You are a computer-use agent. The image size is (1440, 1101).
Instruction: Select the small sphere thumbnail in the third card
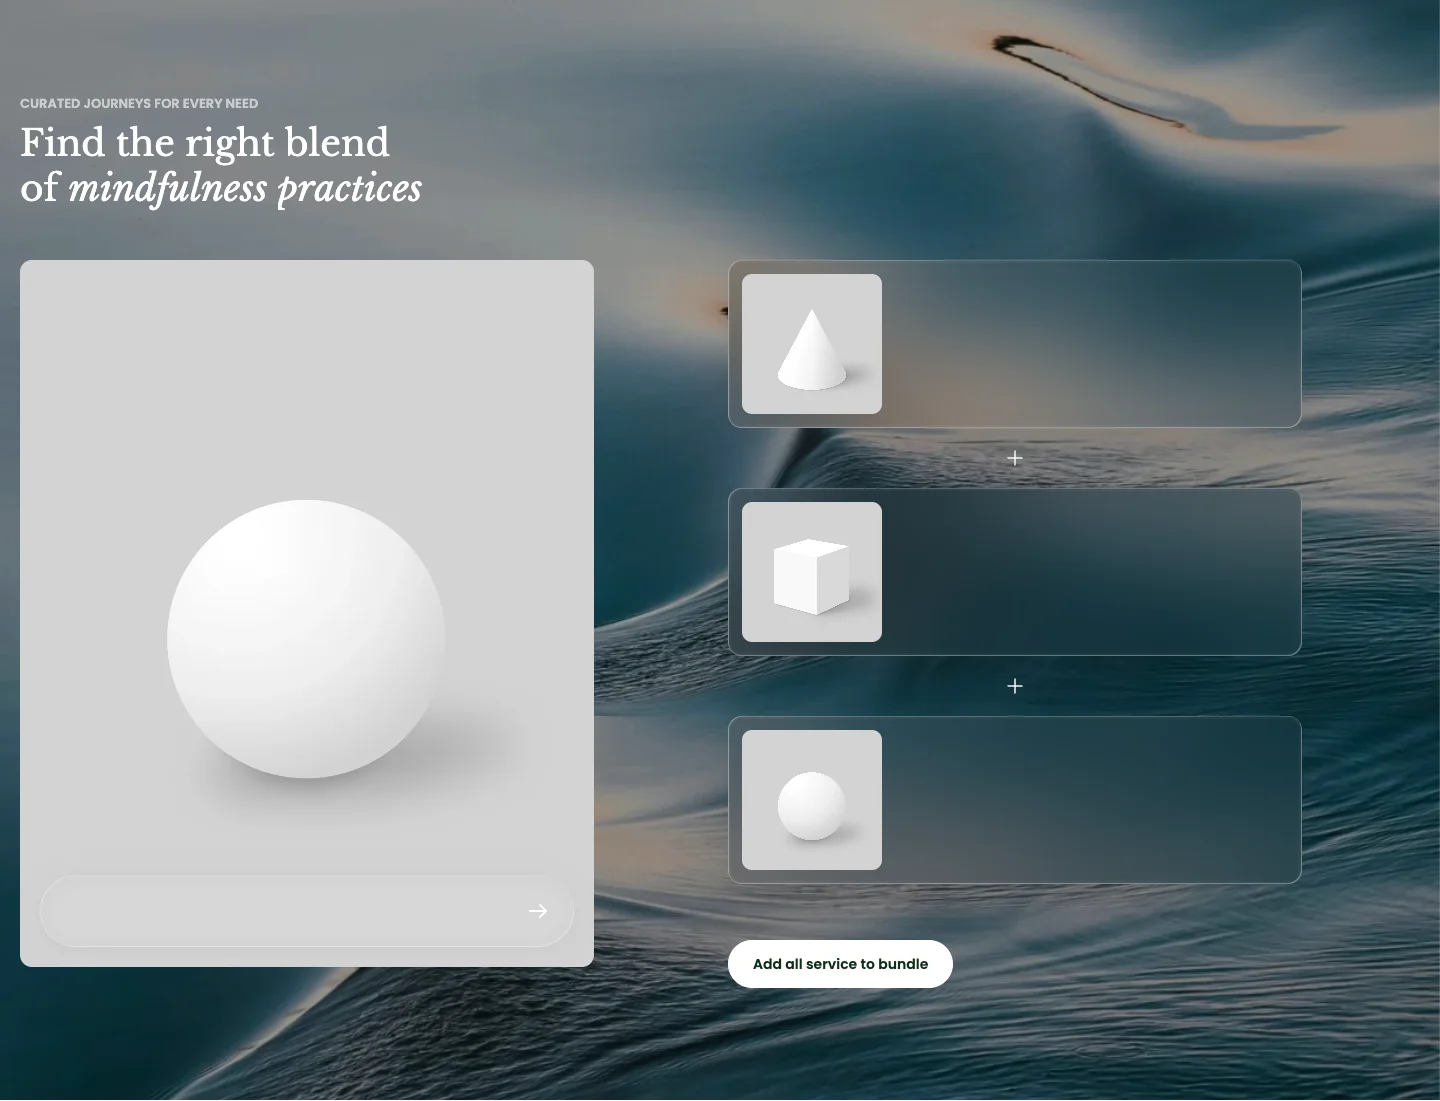pyautogui.click(x=812, y=800)
